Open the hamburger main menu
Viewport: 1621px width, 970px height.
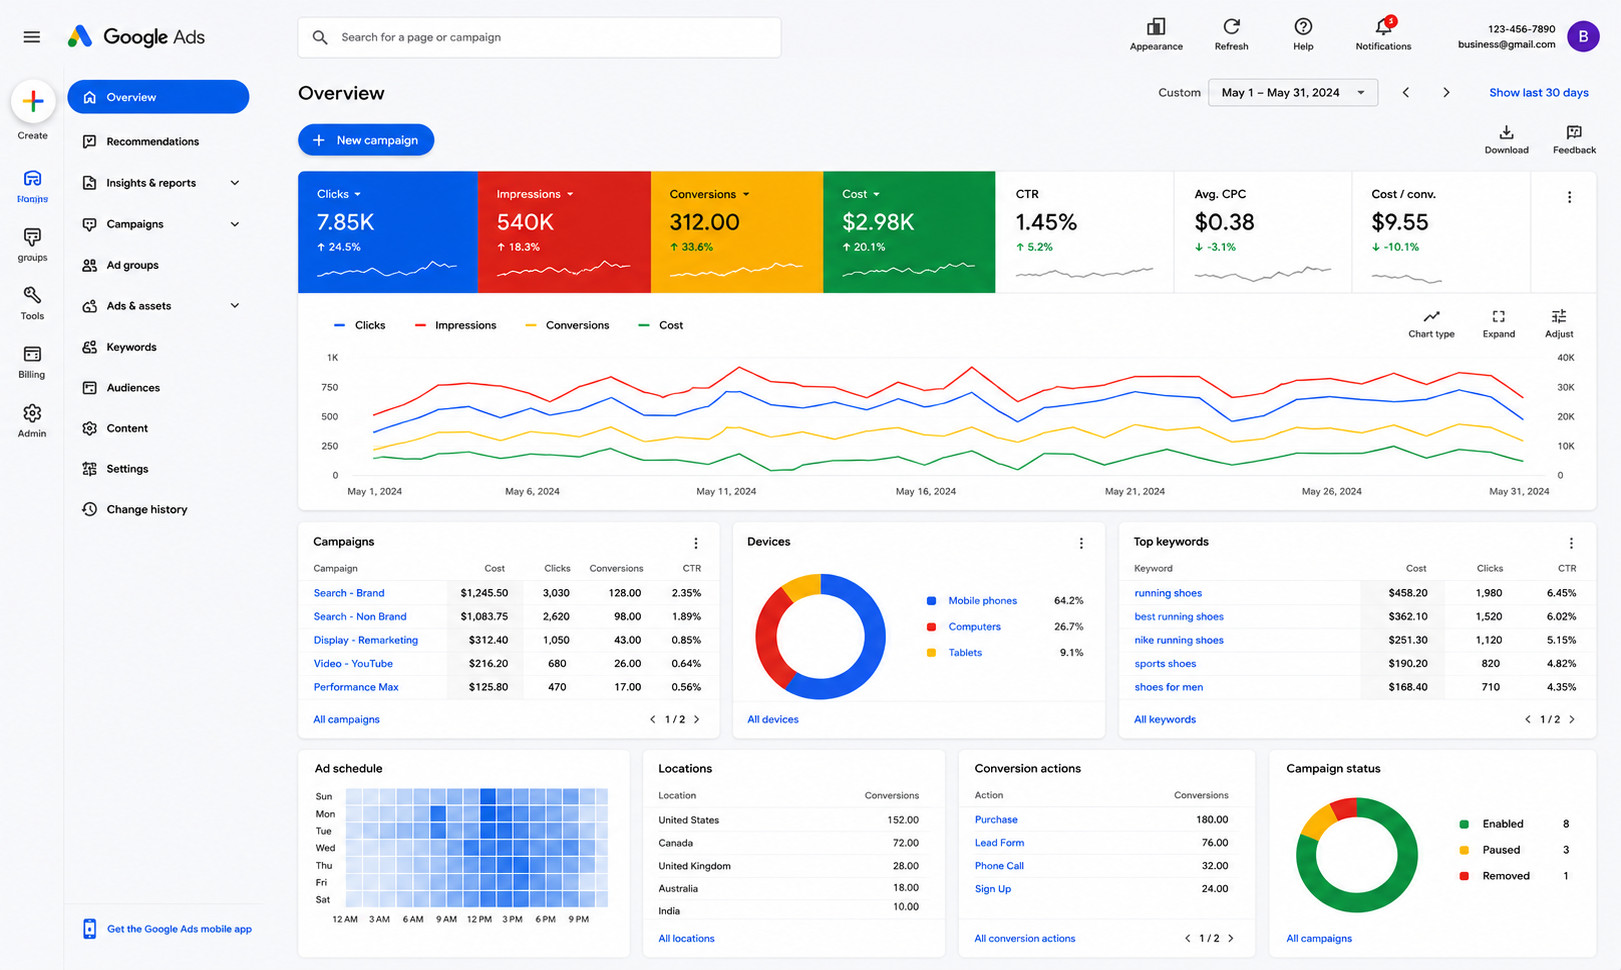[32, 37]
